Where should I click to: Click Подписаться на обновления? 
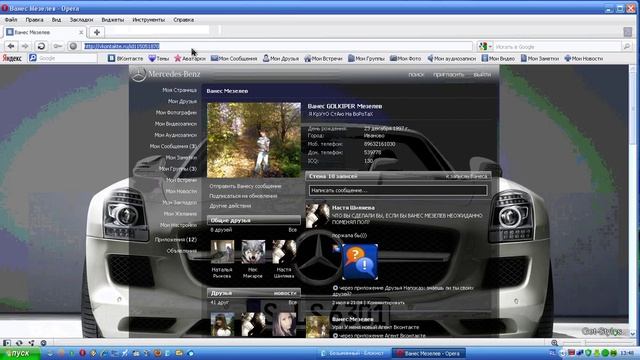point(243,196)
